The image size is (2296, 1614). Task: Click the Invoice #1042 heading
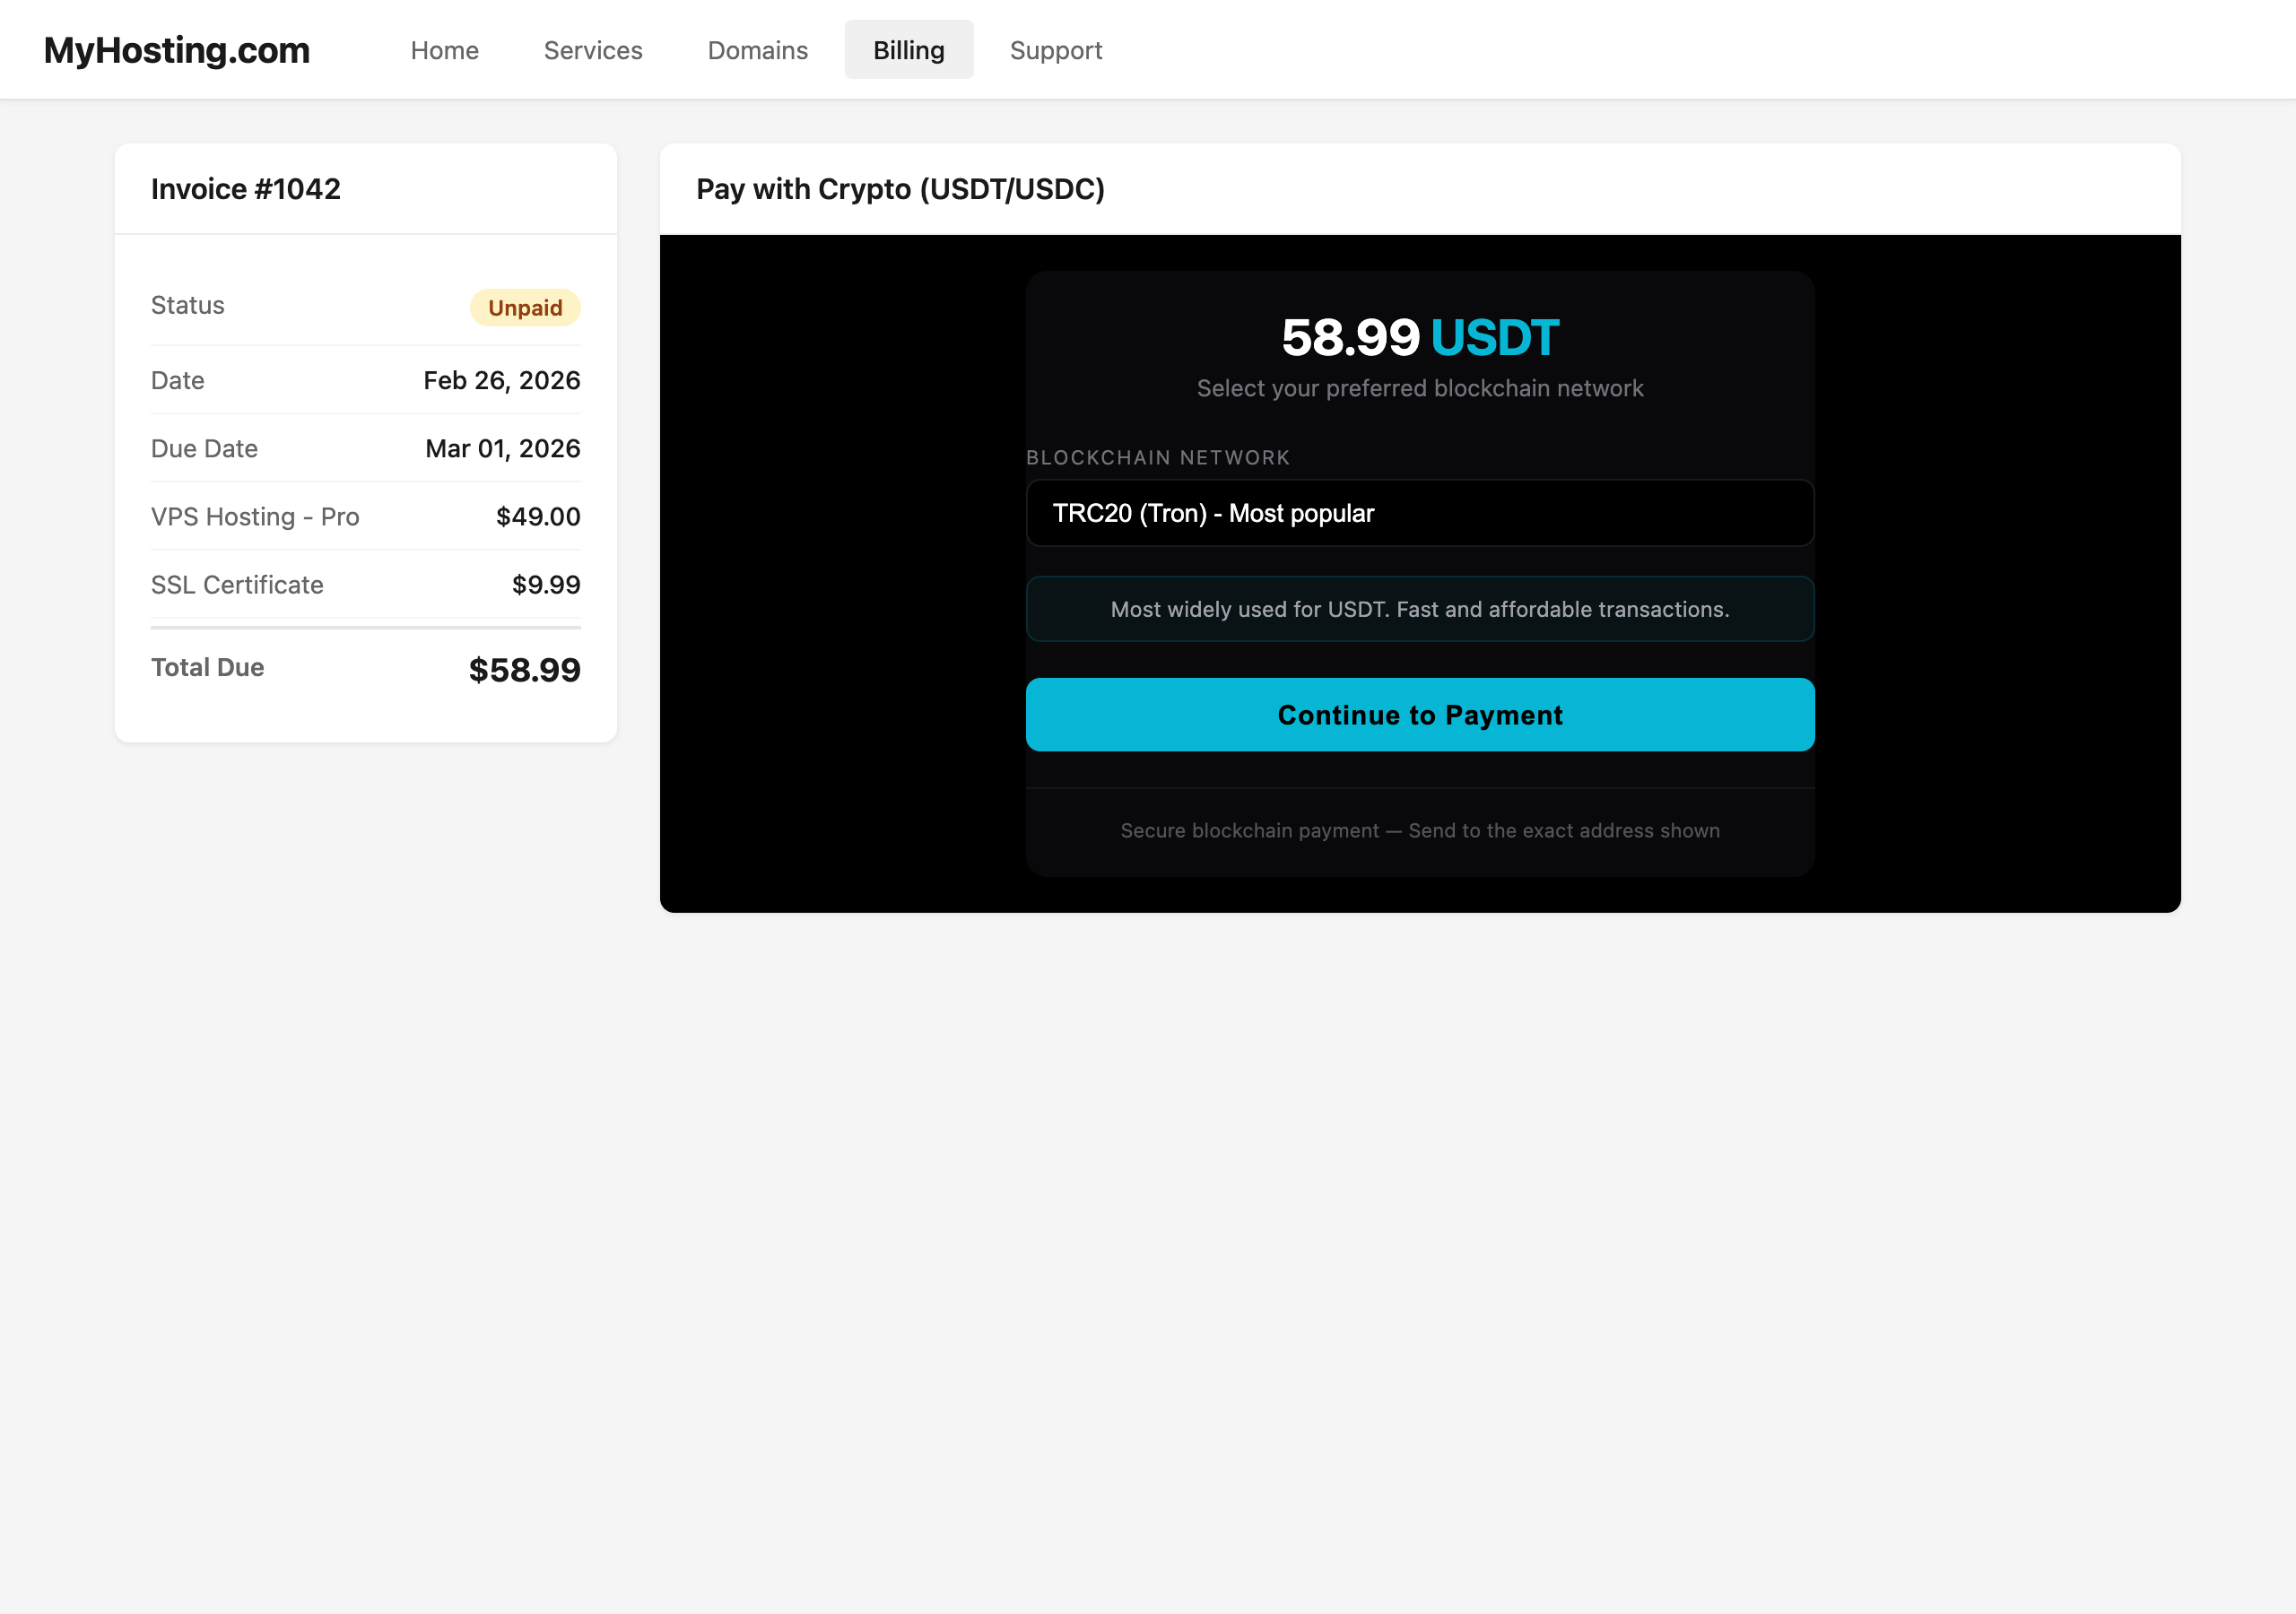[x=246, y=189]
